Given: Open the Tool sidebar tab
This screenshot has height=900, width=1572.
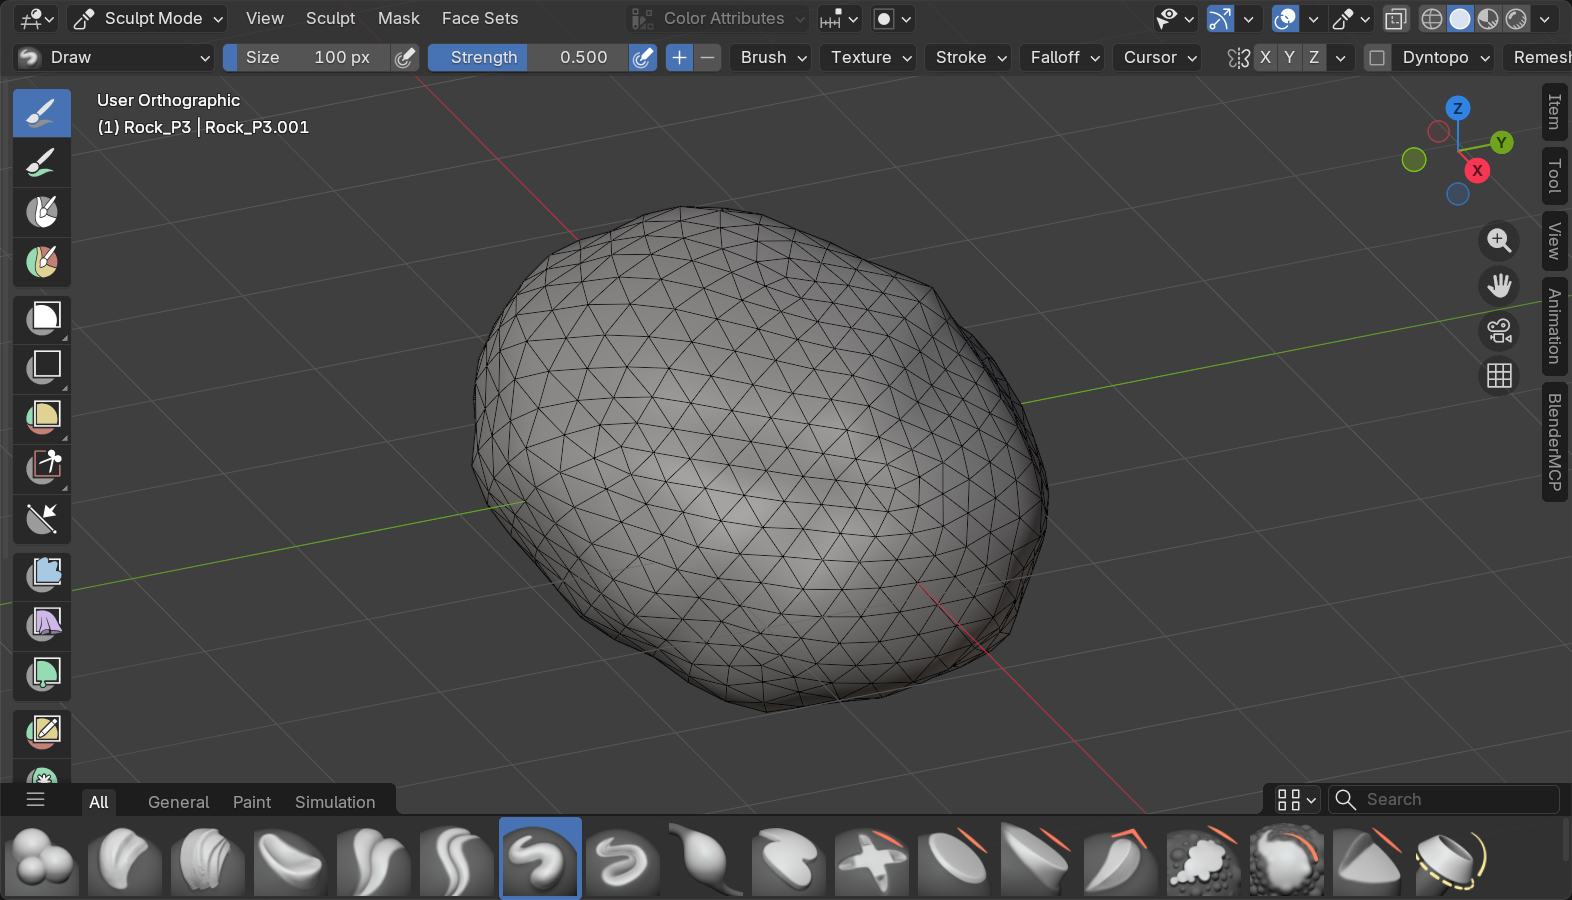Looking at the screenshot, I should tap(1555, 175).
